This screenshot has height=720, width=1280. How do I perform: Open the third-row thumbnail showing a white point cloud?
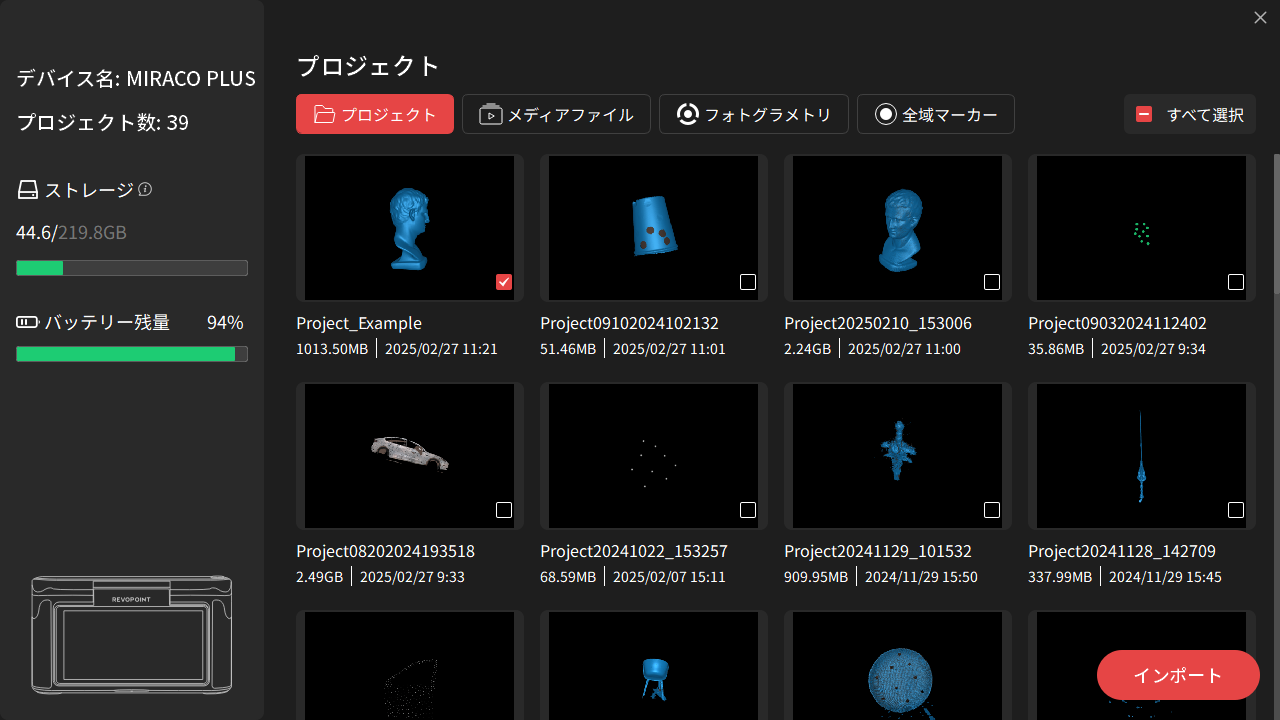coord(410,665)
